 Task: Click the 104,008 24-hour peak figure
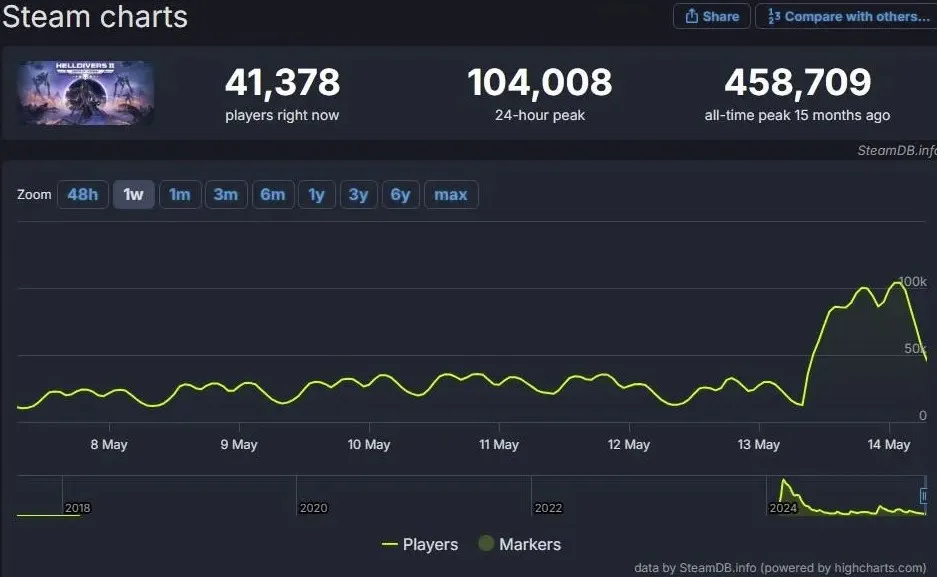(540, 82)
